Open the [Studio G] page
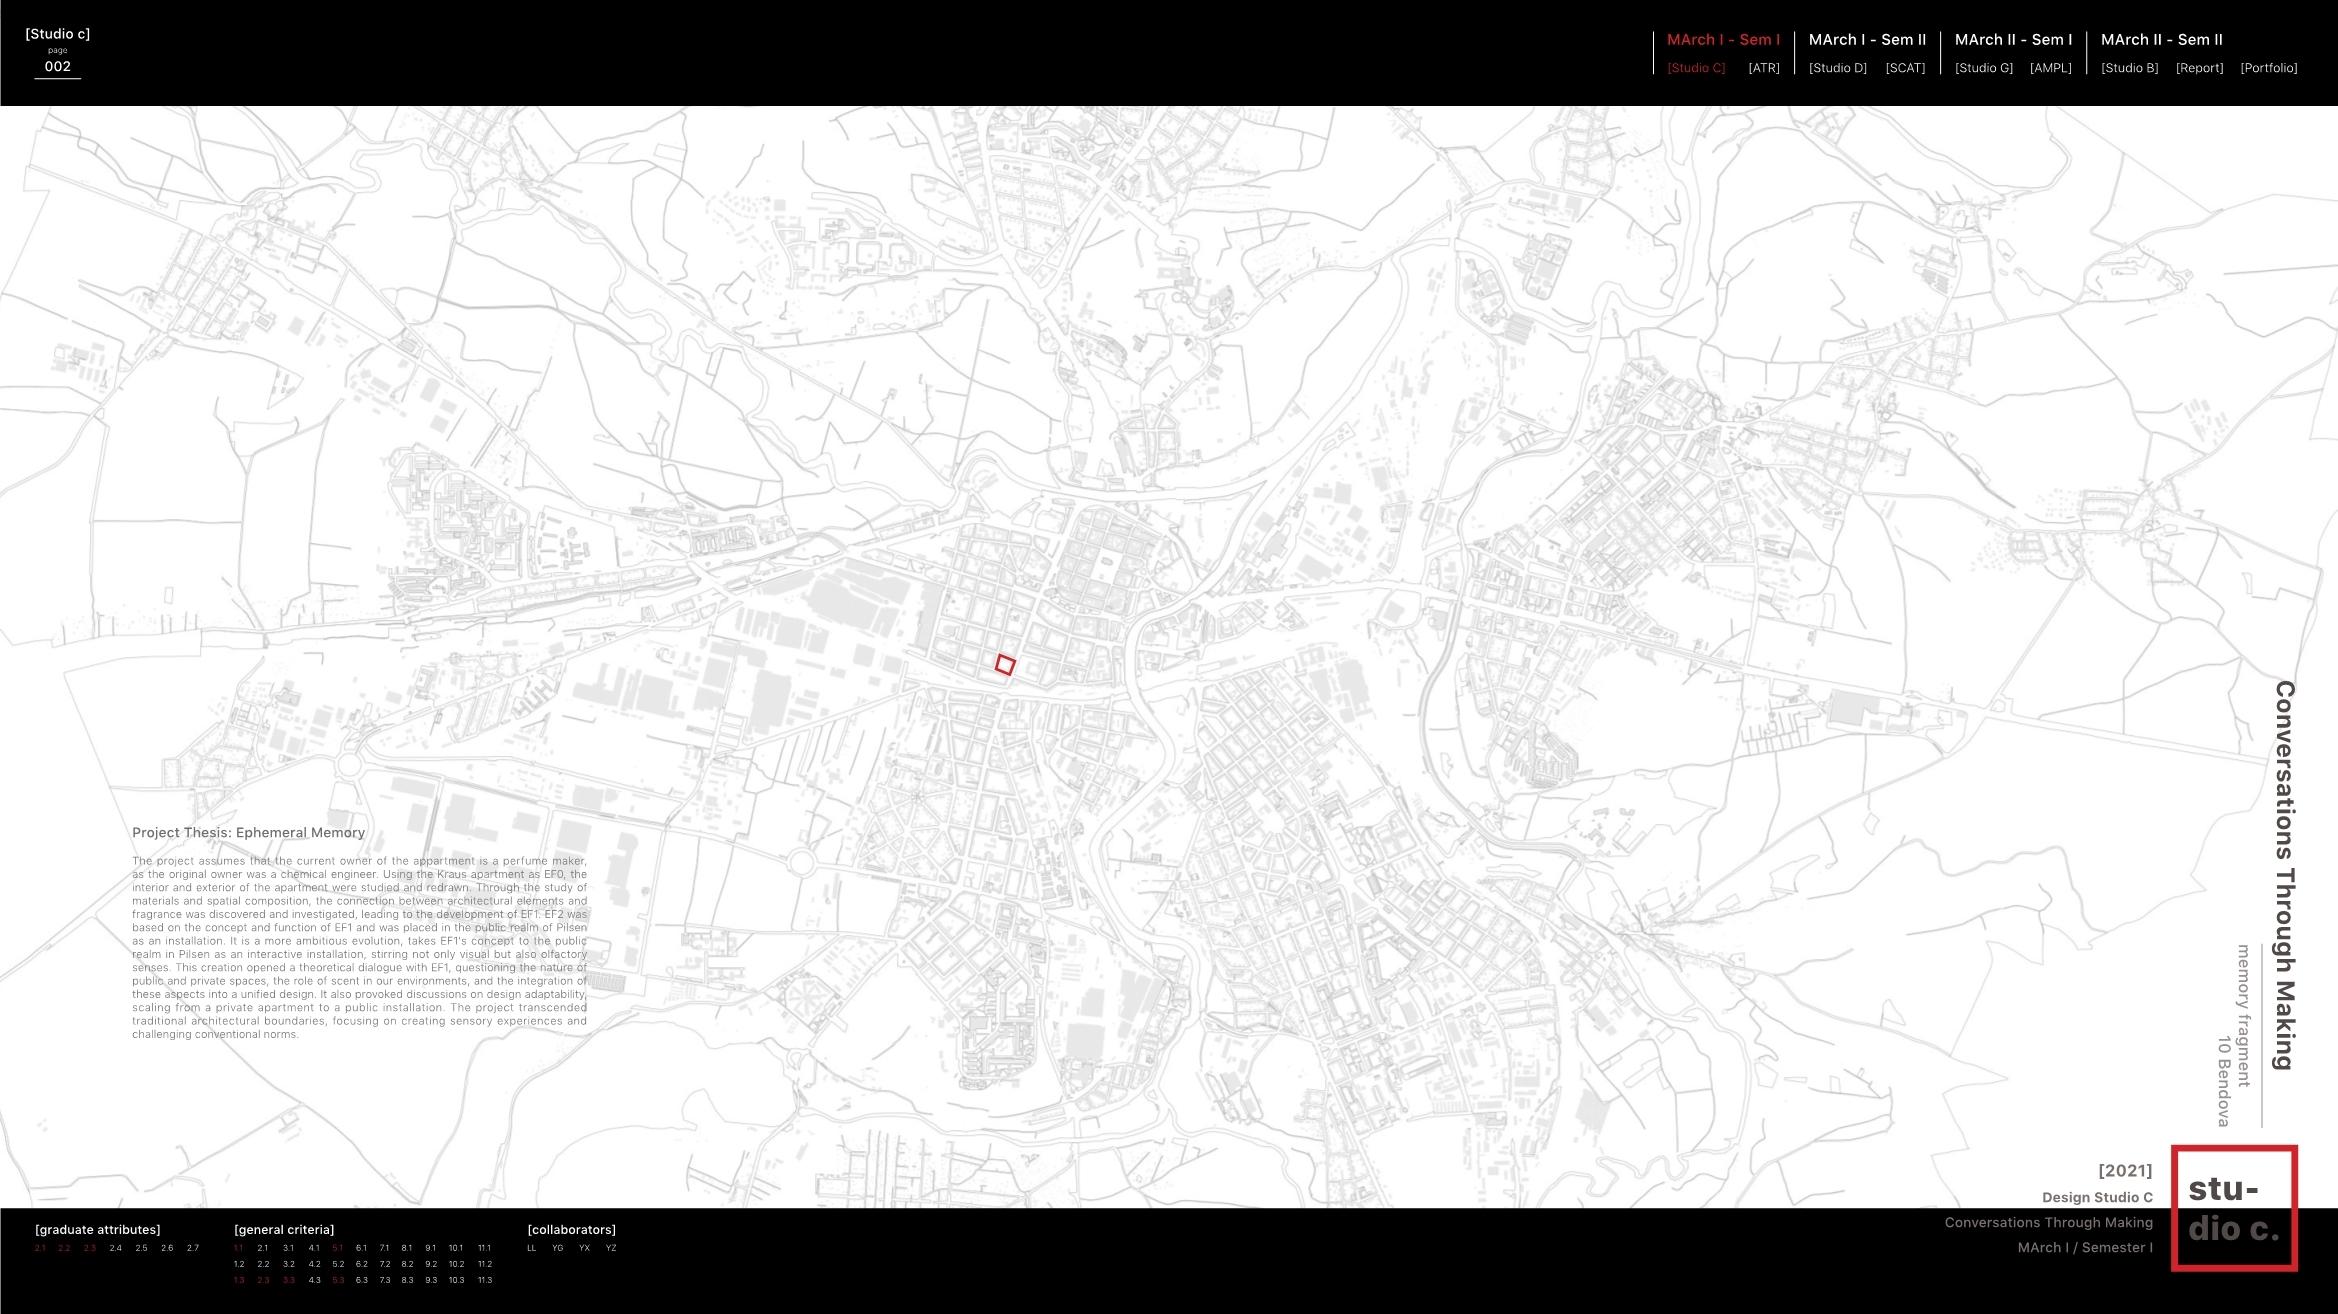The height and width of the screenshot is (1314, 2338). point(1983,68)
